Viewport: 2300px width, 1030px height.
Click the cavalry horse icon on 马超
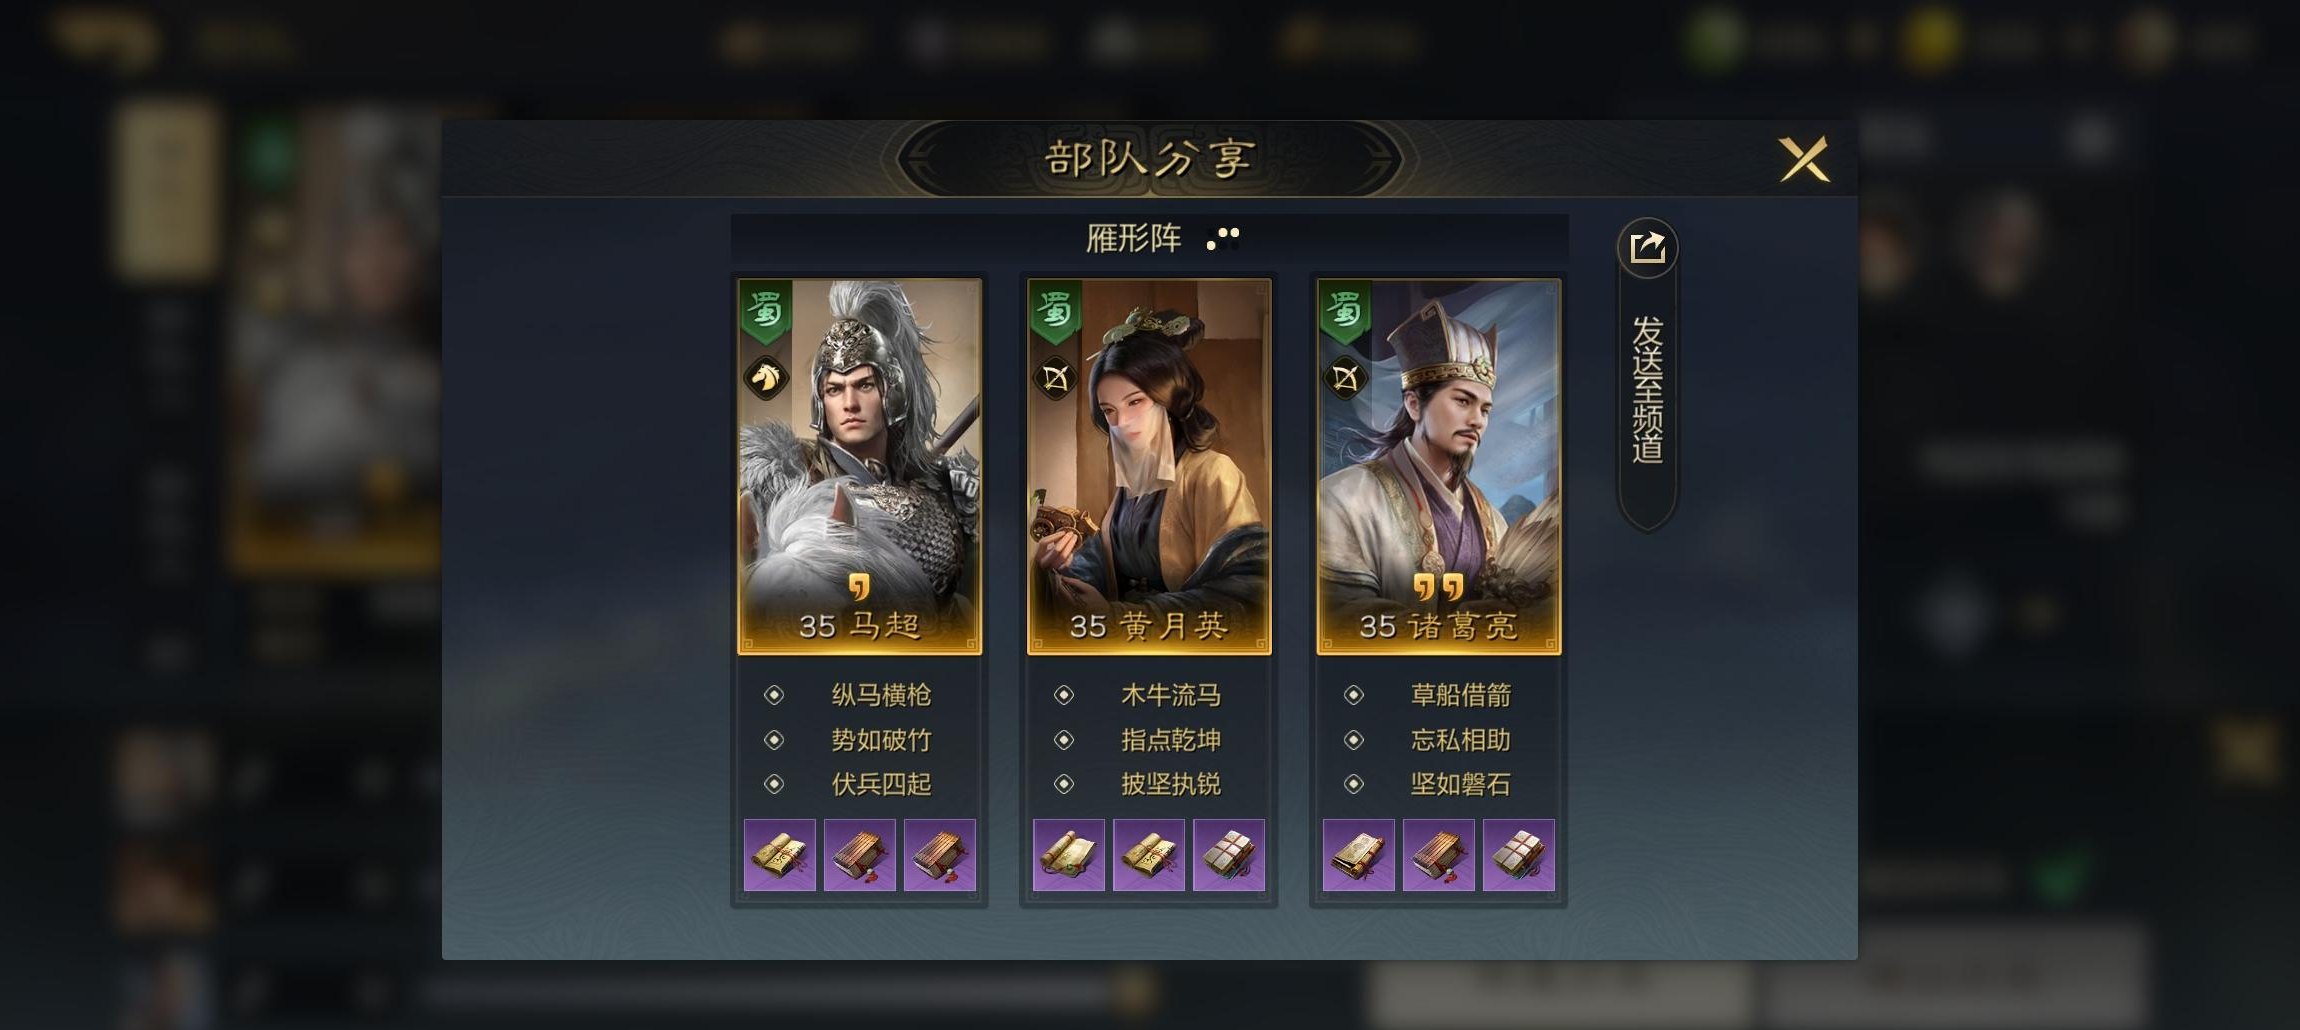point(767,378)
